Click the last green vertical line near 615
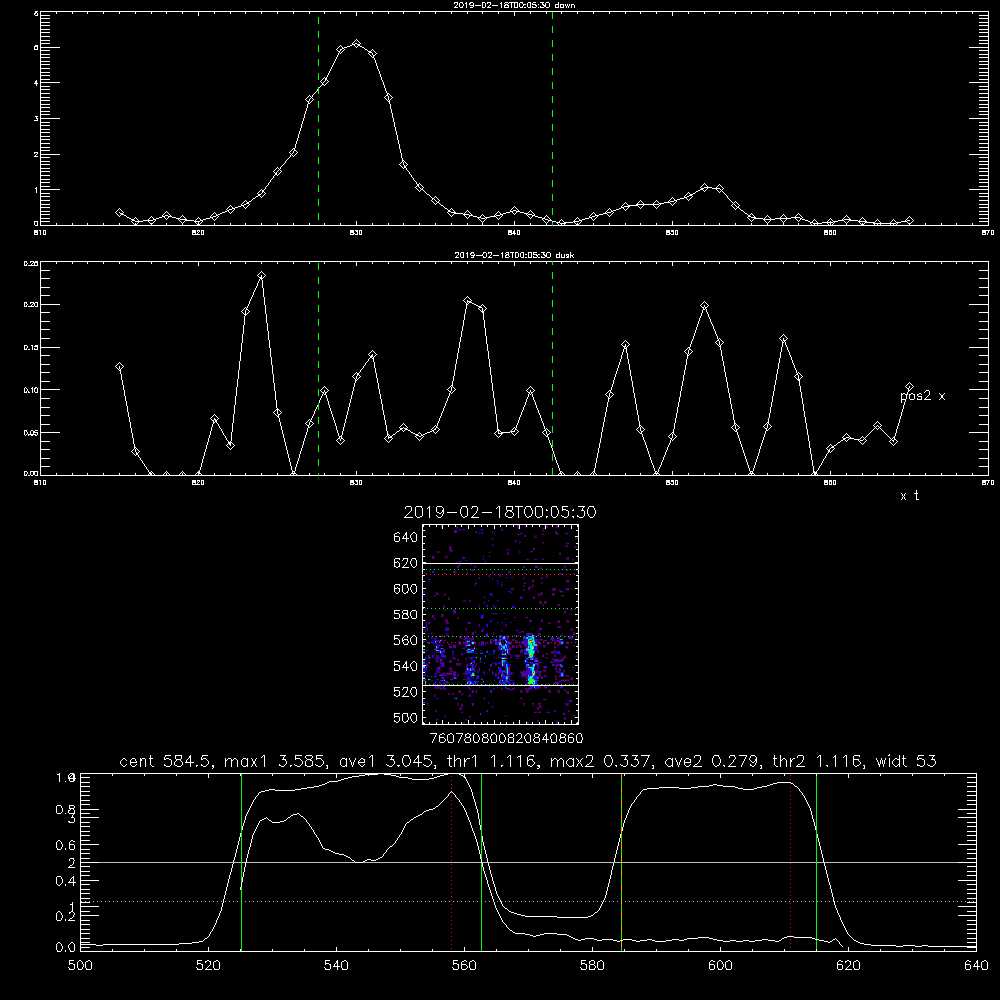1000x1000 pixels. (816, 862)
